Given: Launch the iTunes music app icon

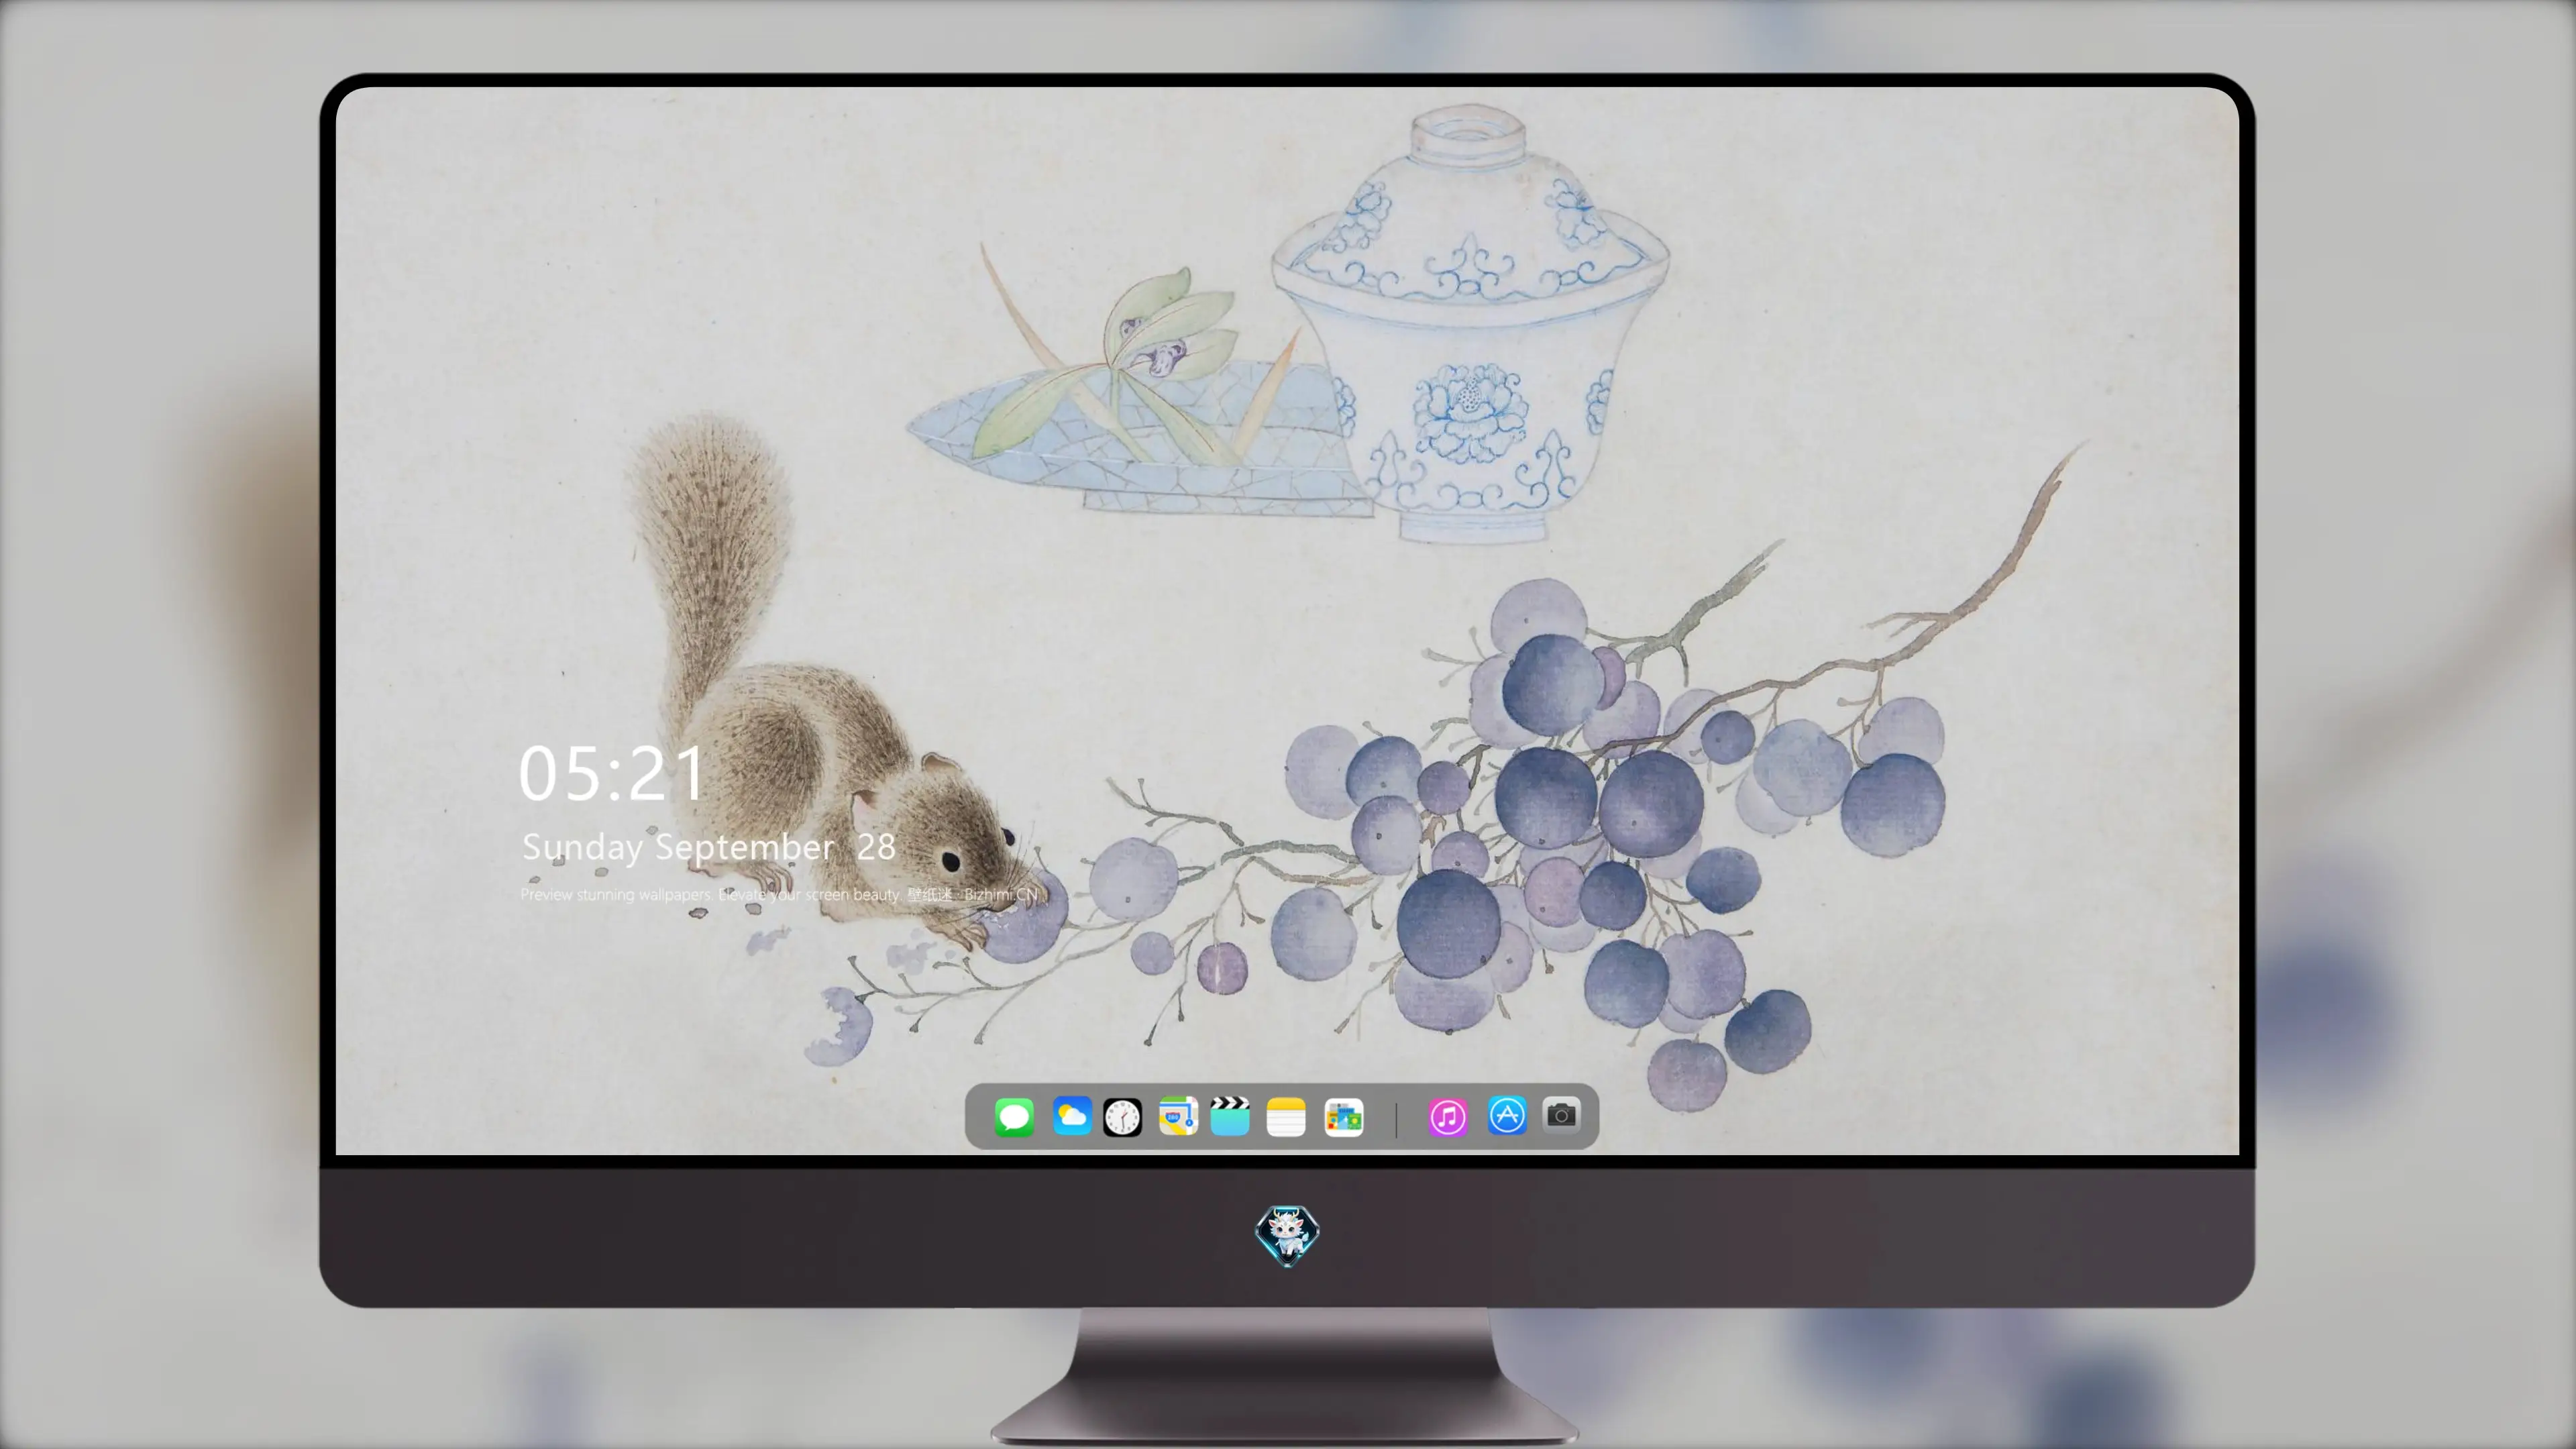Looking at the screenshot, I should 1448,1117.
